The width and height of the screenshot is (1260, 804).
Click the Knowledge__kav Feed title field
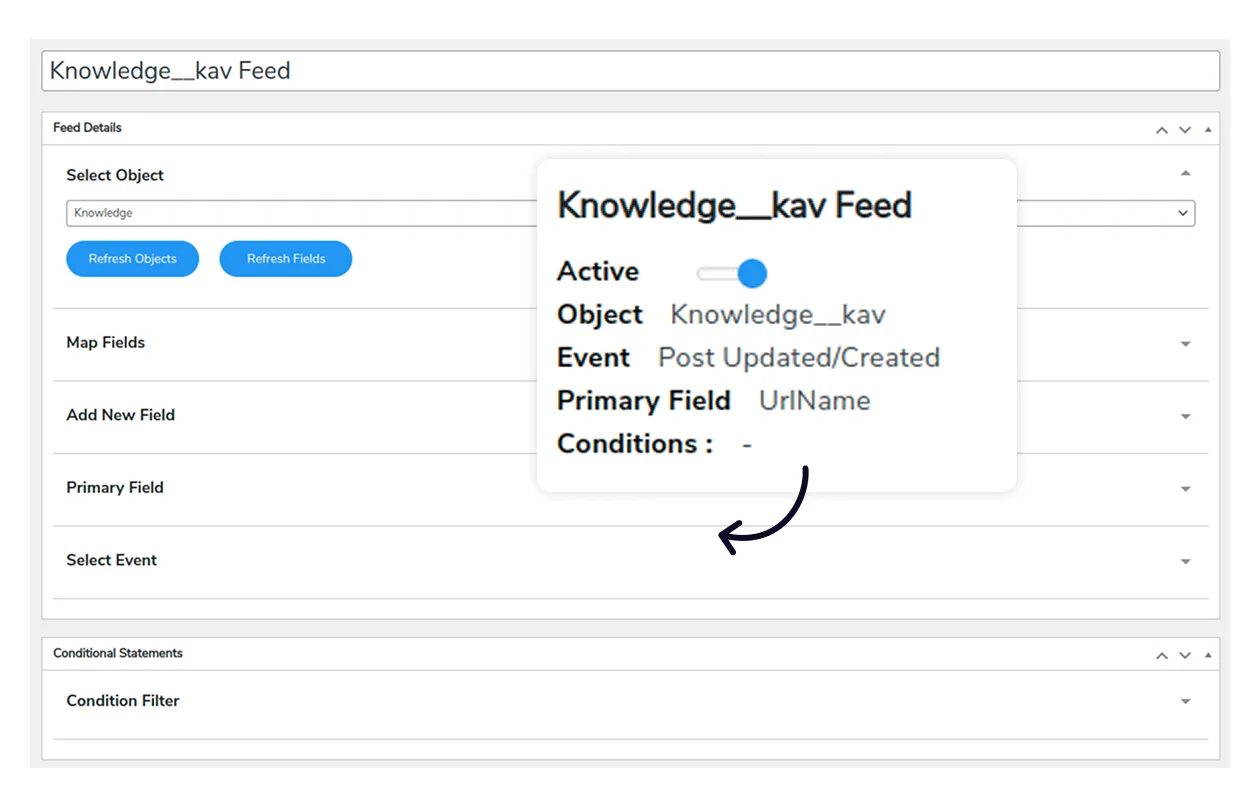630,71
